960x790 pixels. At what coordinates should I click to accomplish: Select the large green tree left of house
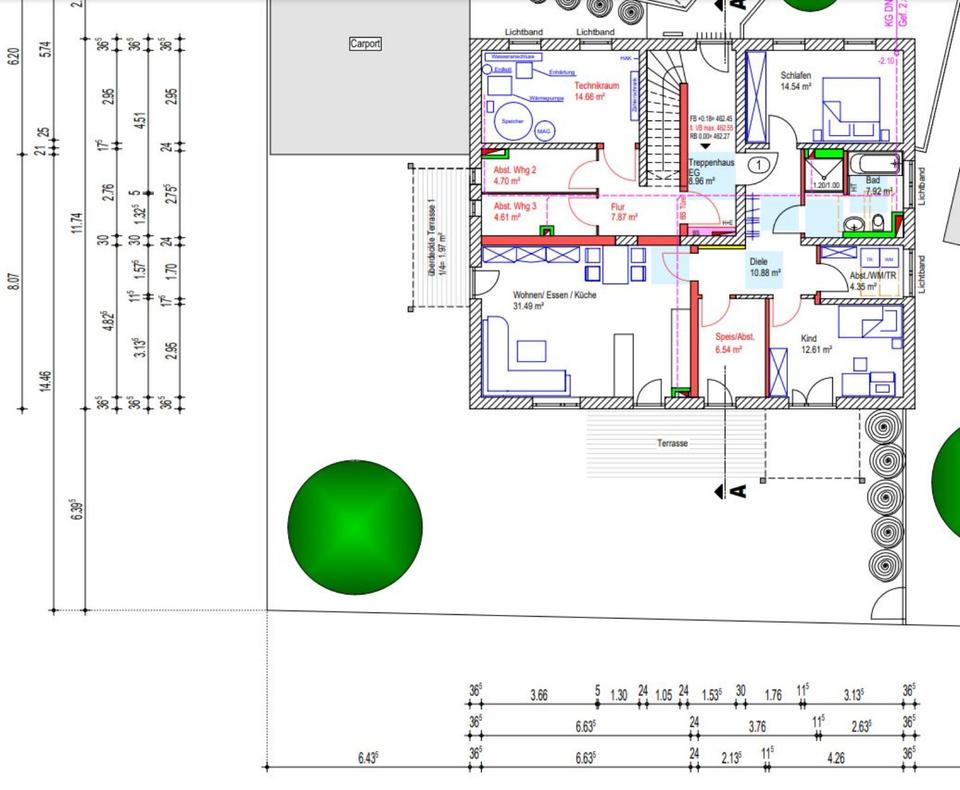[355, 526]
